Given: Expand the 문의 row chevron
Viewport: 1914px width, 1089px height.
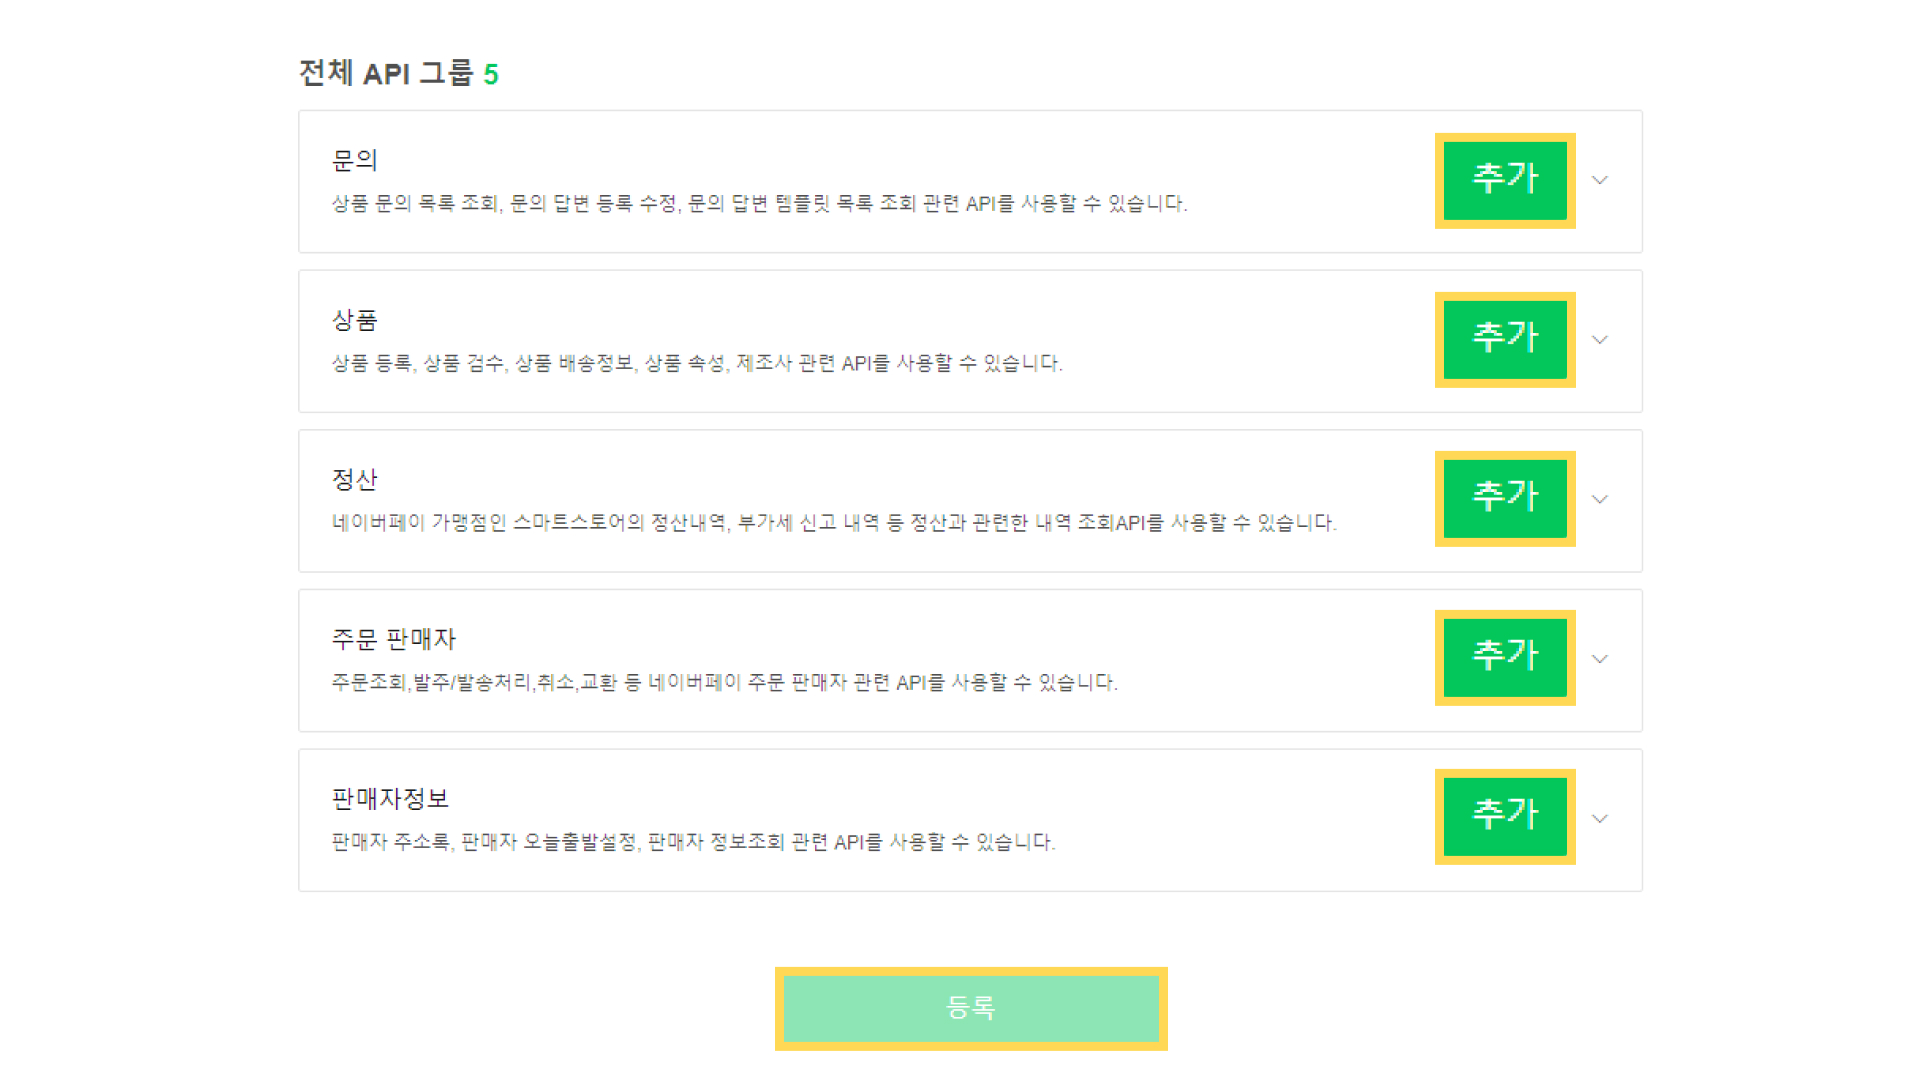Looking at the screenshot, I should 1599,181.
